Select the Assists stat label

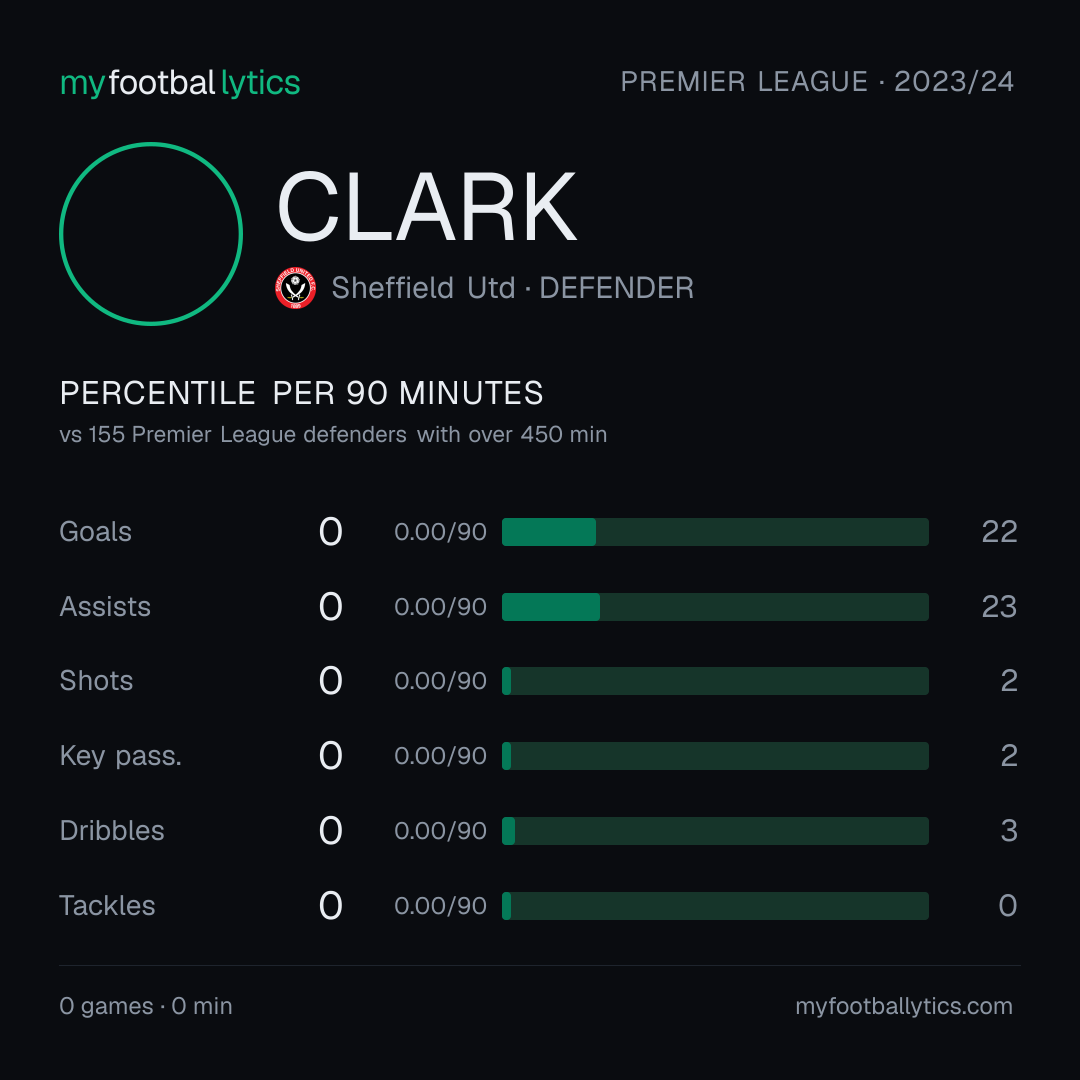[105, 607]
